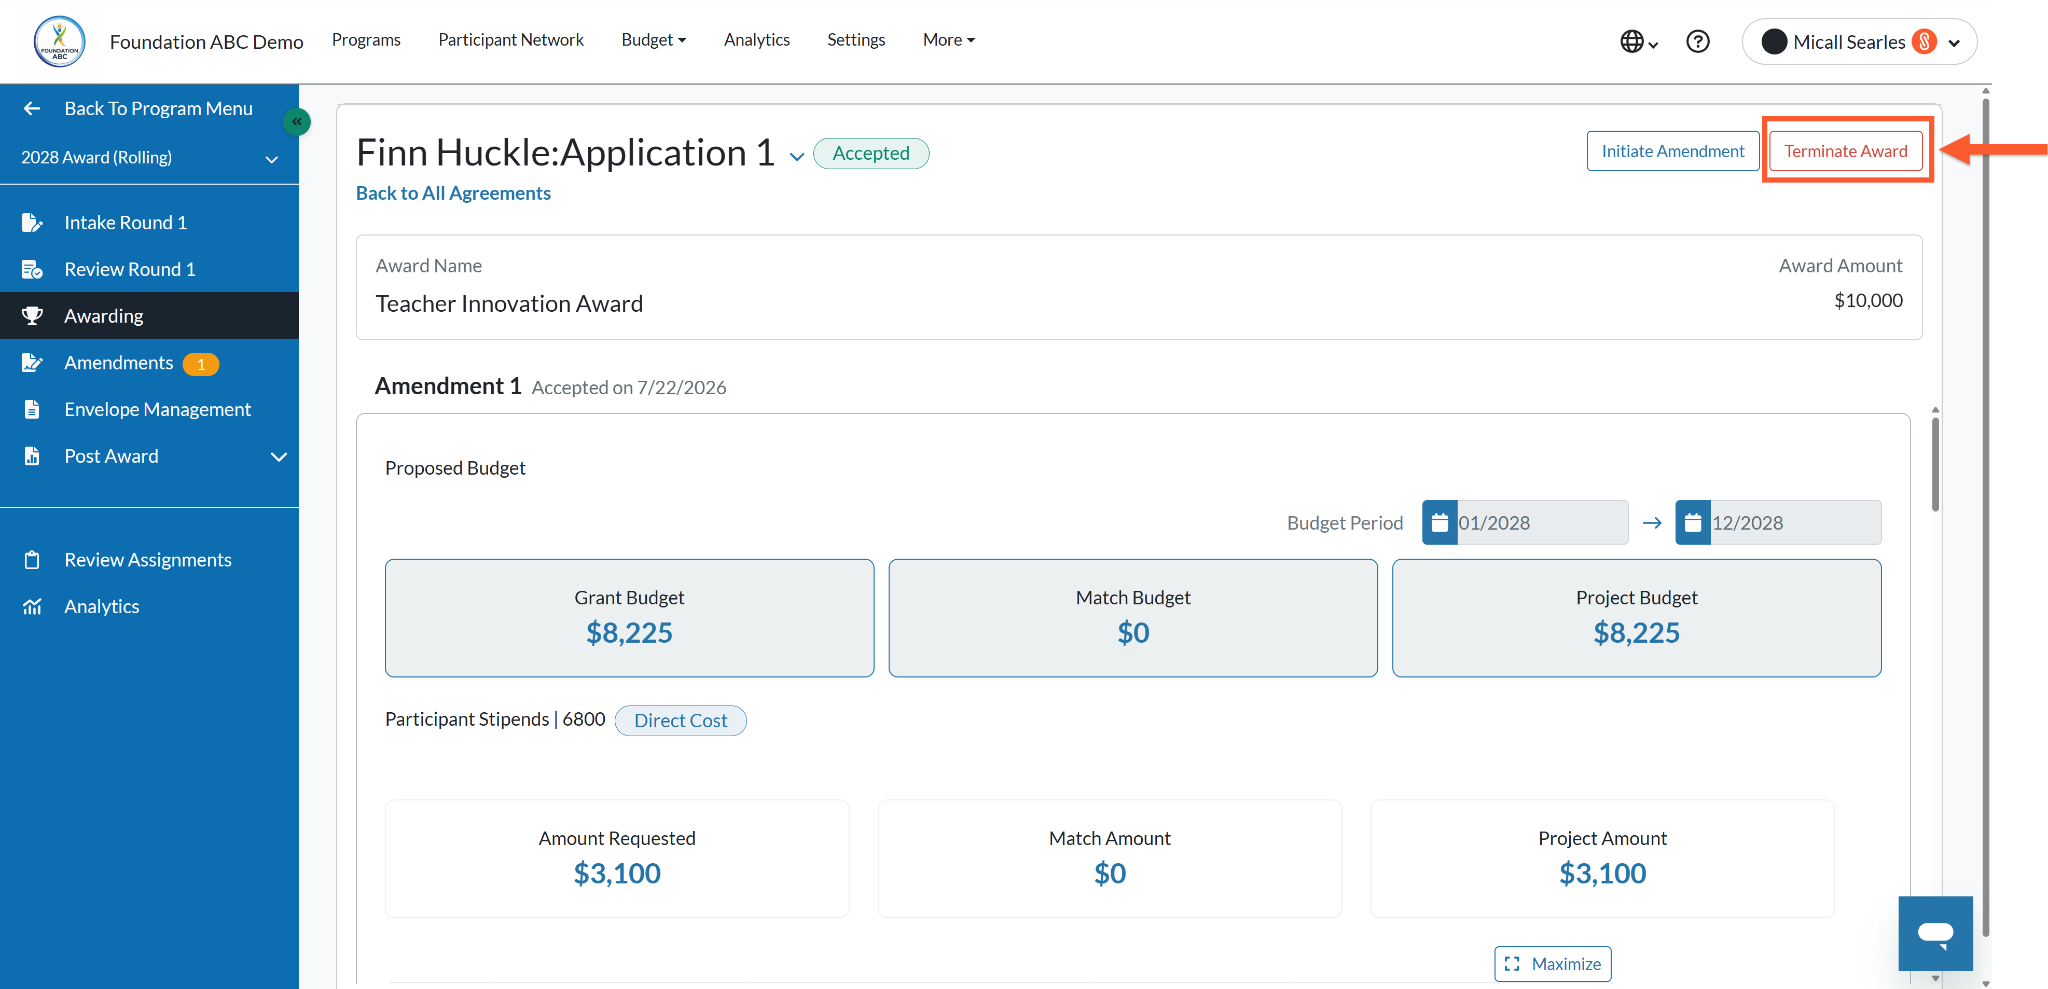
Task: Click the Direct Cost tag
Action: [x=681, y=720]
